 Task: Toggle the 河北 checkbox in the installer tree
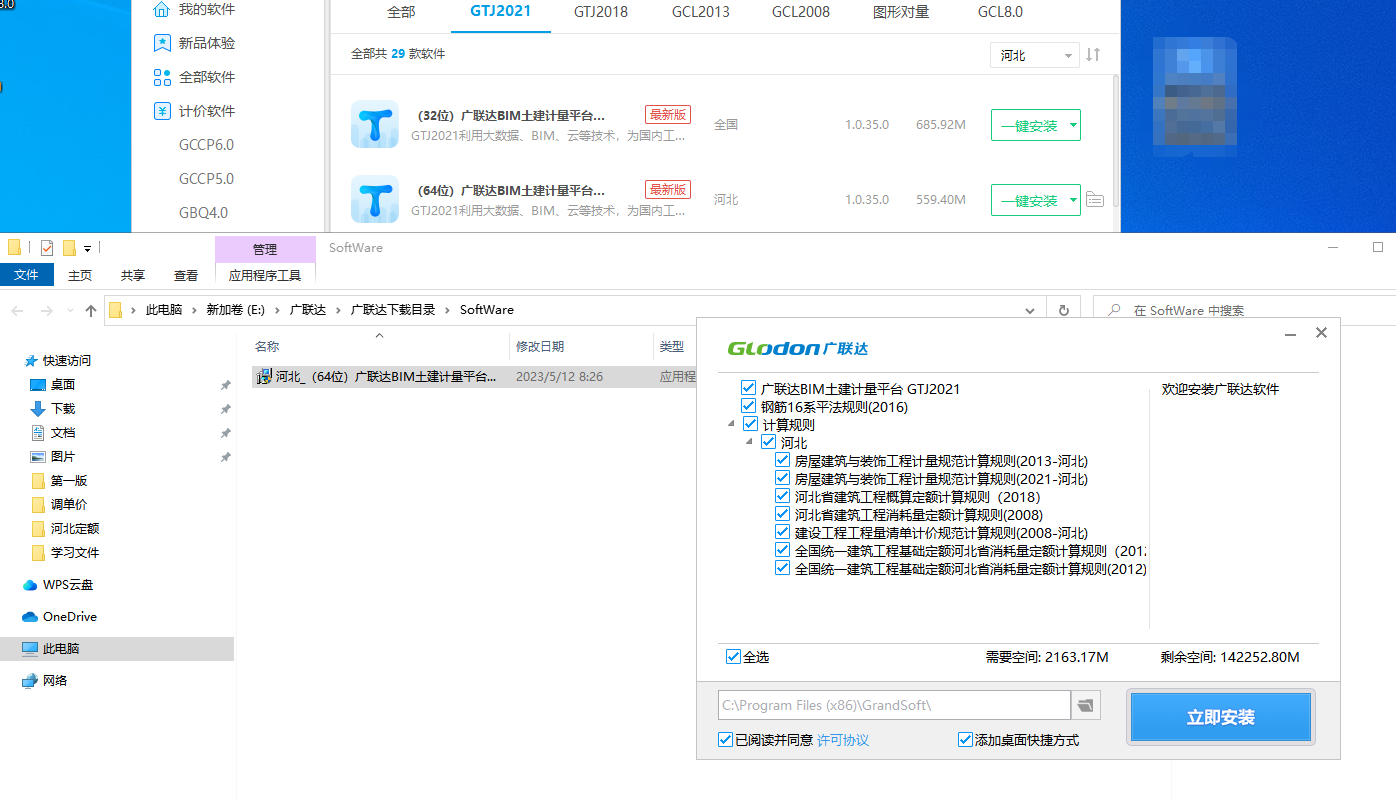tap(768, 442)
